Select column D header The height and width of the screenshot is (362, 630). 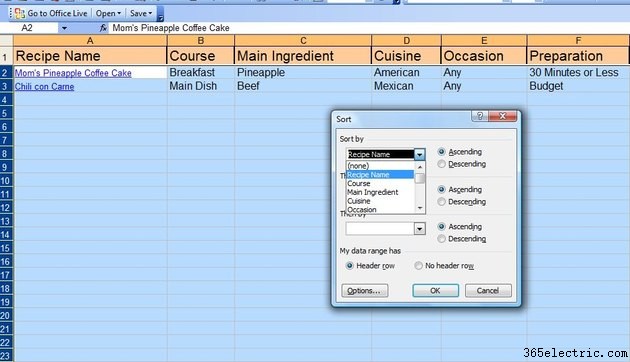tap(406, 41)
